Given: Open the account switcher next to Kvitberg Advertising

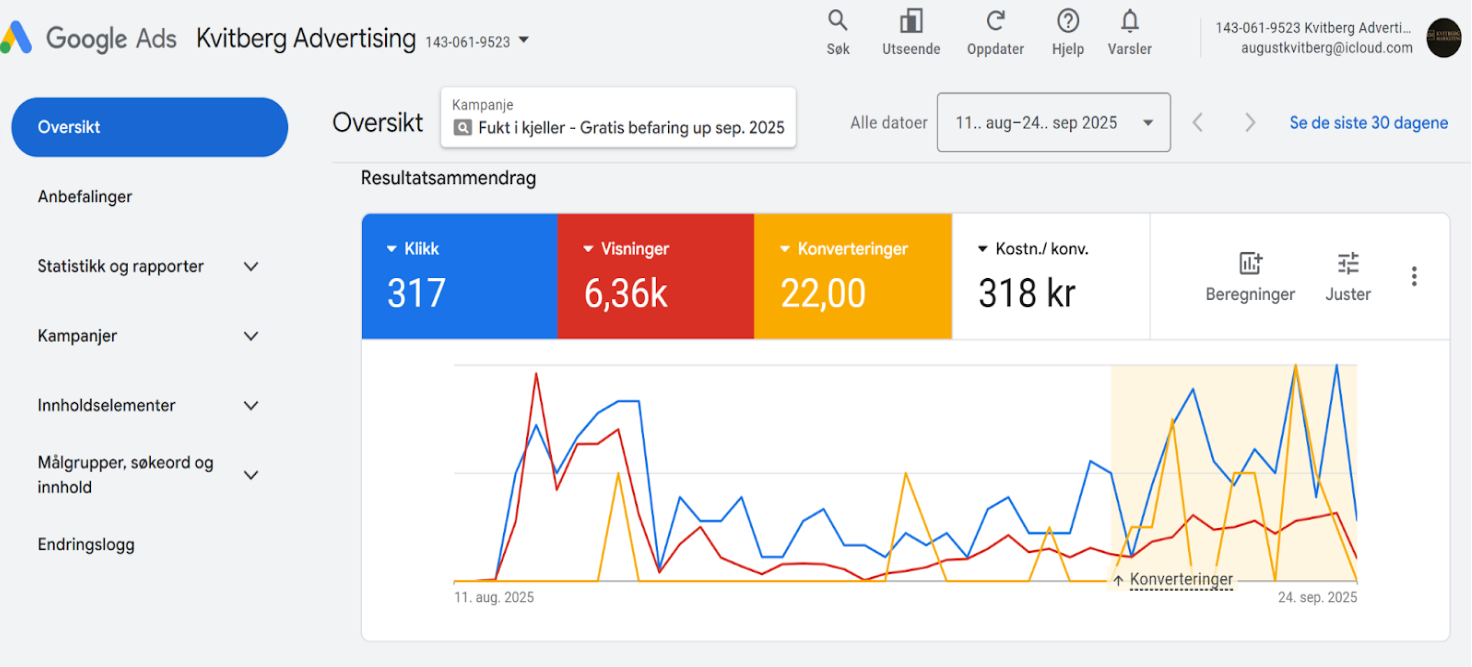Looking at the screenshot, I should (x=524, y=40).
